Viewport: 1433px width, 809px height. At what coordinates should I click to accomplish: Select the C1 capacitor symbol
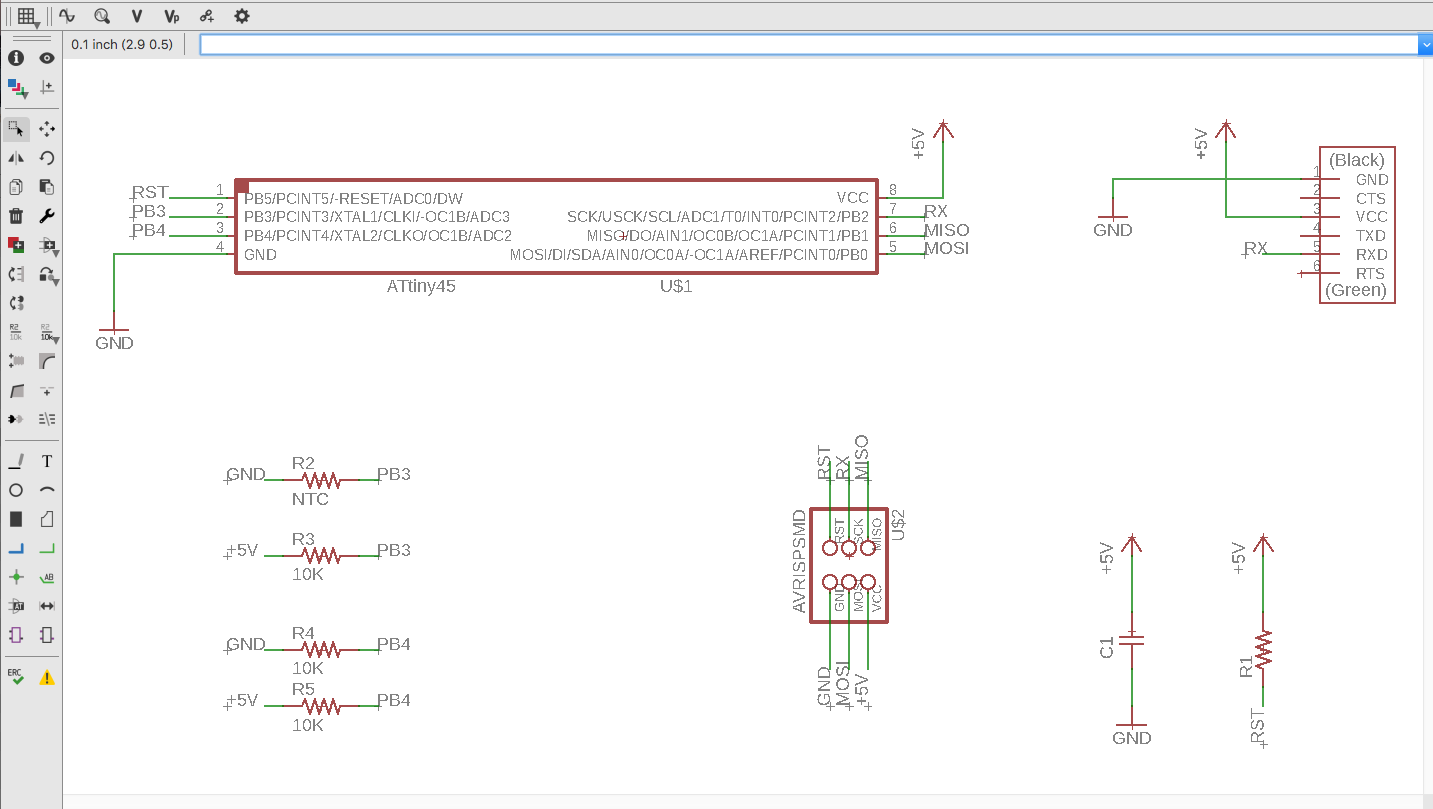point(1132,641)
